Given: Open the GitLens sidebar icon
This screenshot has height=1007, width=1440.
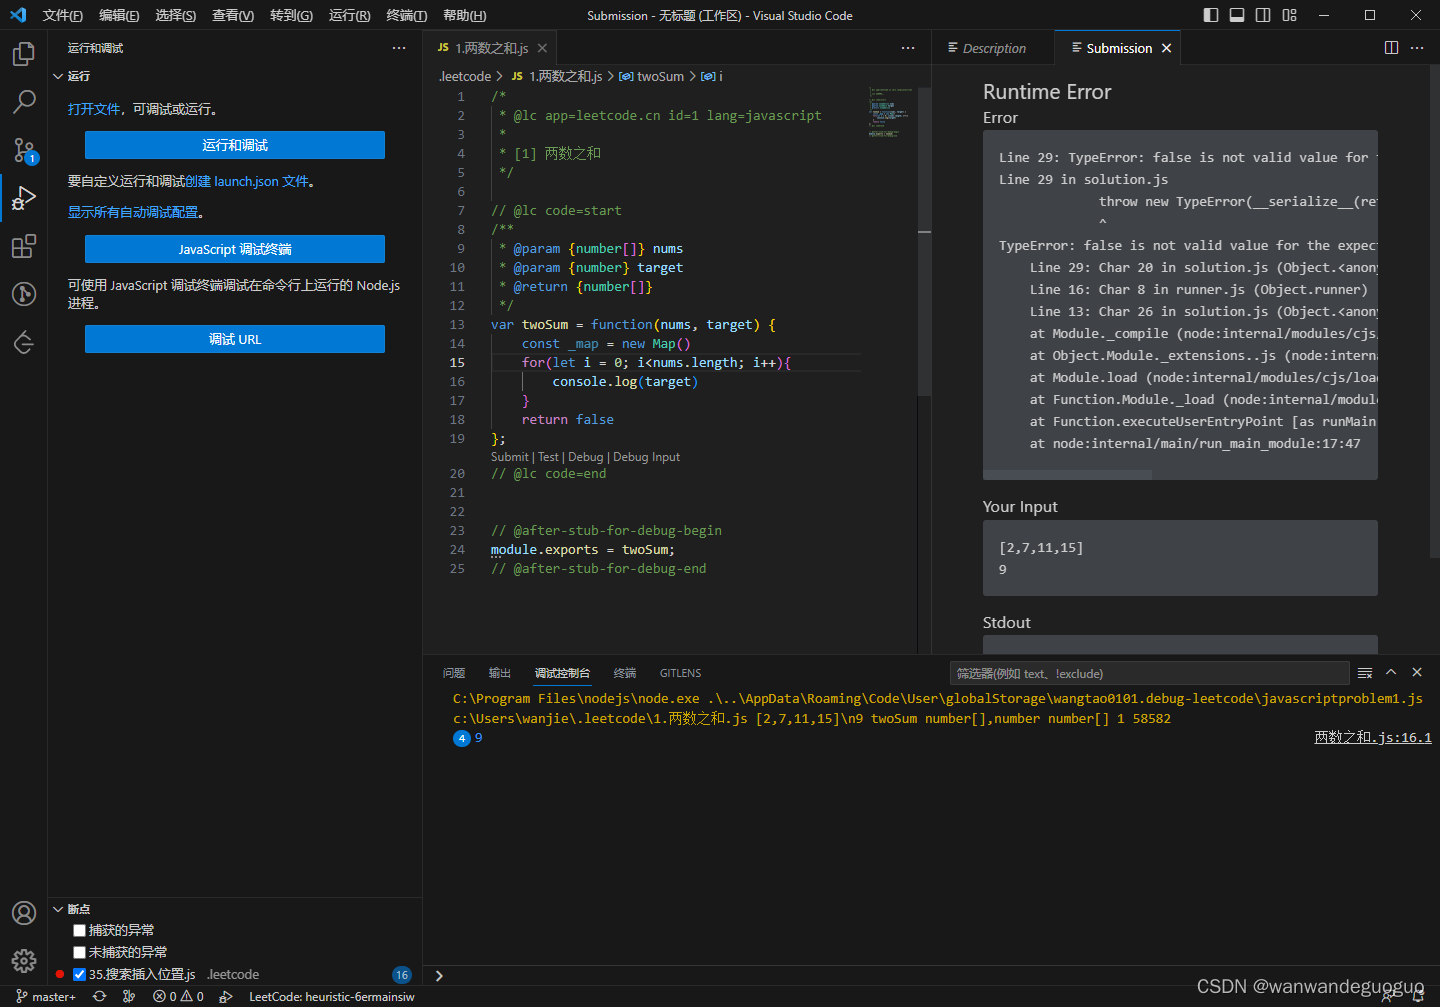Looking at the screenshot, I should [x=24, y=294].
